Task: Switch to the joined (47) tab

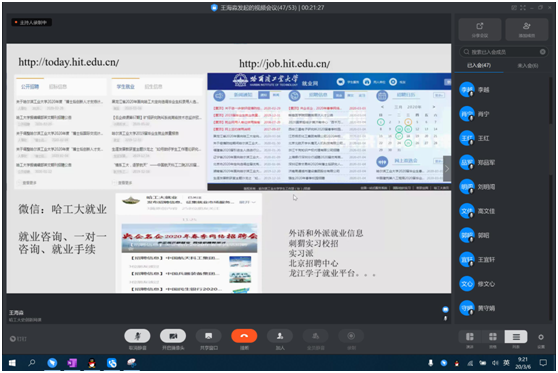Action: 479,65
